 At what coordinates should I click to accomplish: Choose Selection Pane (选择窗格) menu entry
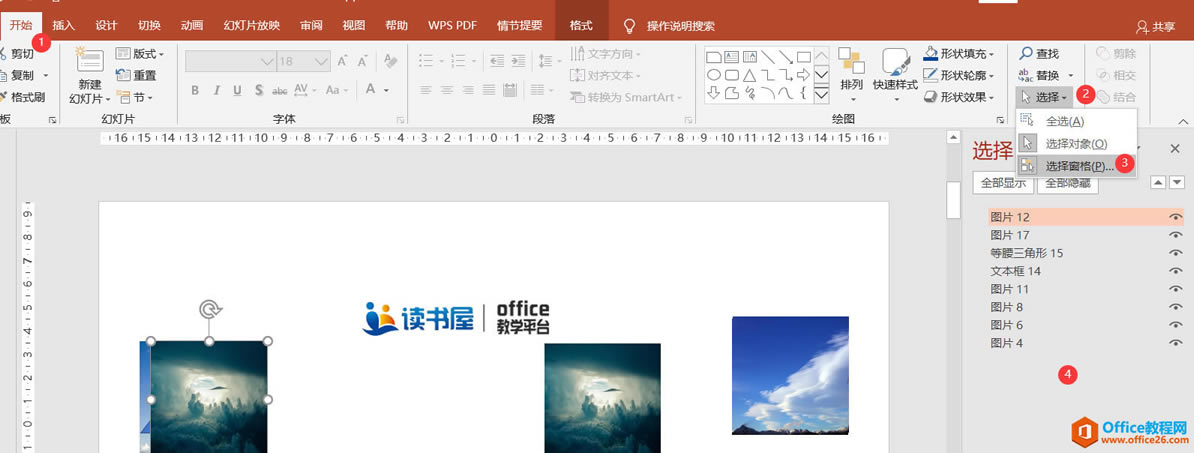(x=1077, y=166)
